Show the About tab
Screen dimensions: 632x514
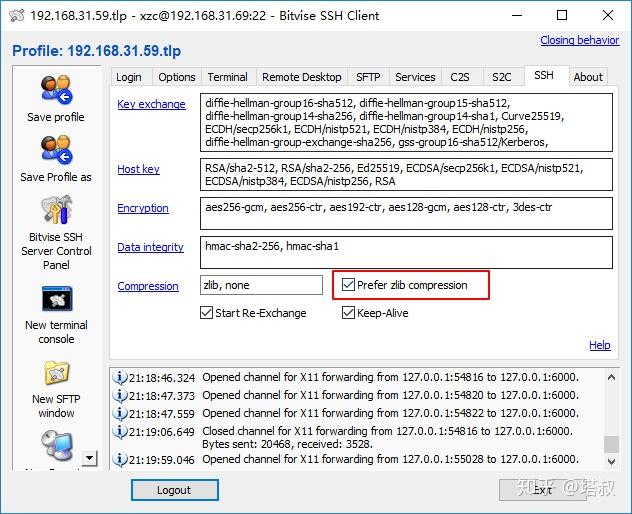coord(588,77)
